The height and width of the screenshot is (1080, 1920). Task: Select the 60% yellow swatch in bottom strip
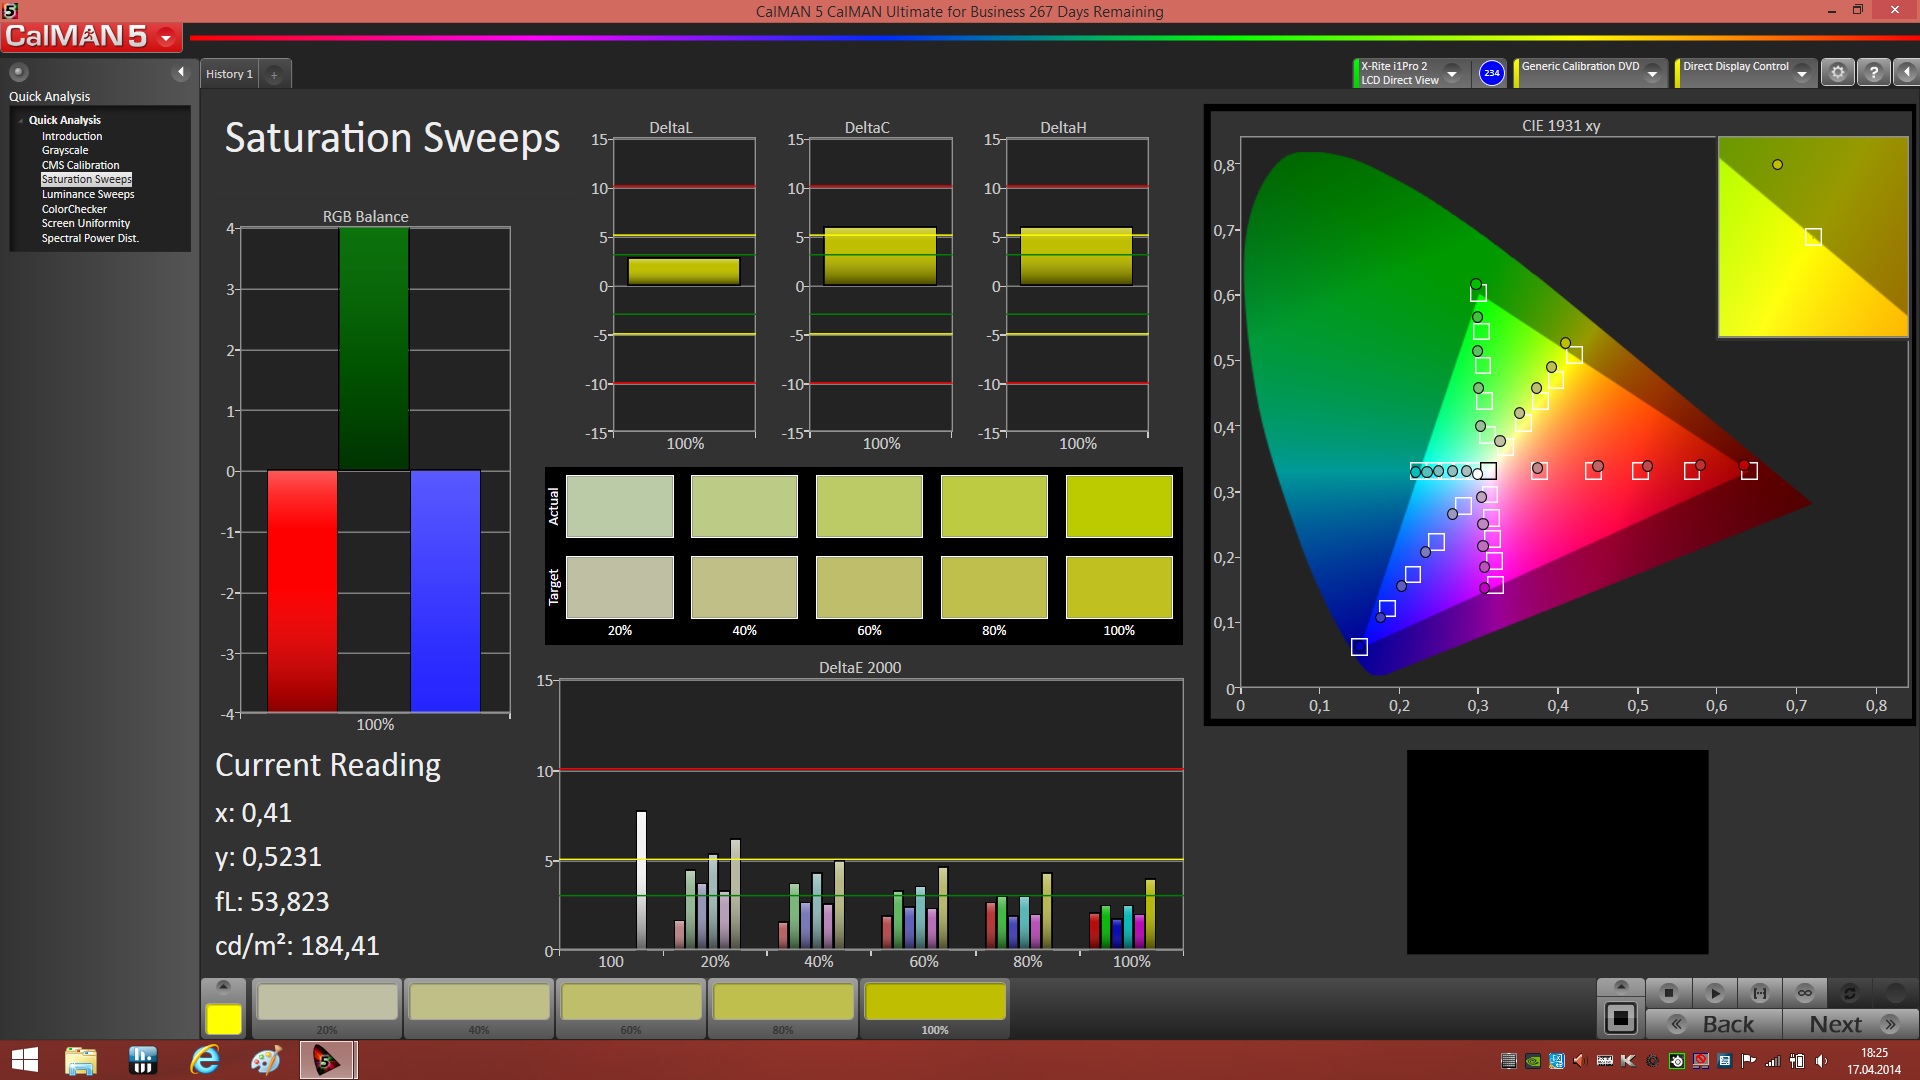631,1003
